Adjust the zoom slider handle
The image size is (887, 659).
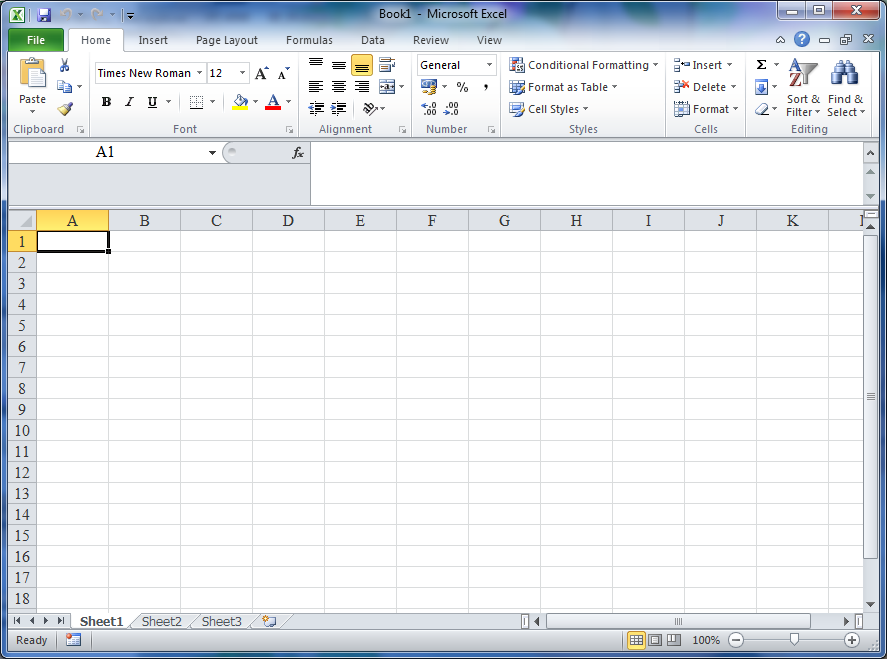[x=794, y=640]
